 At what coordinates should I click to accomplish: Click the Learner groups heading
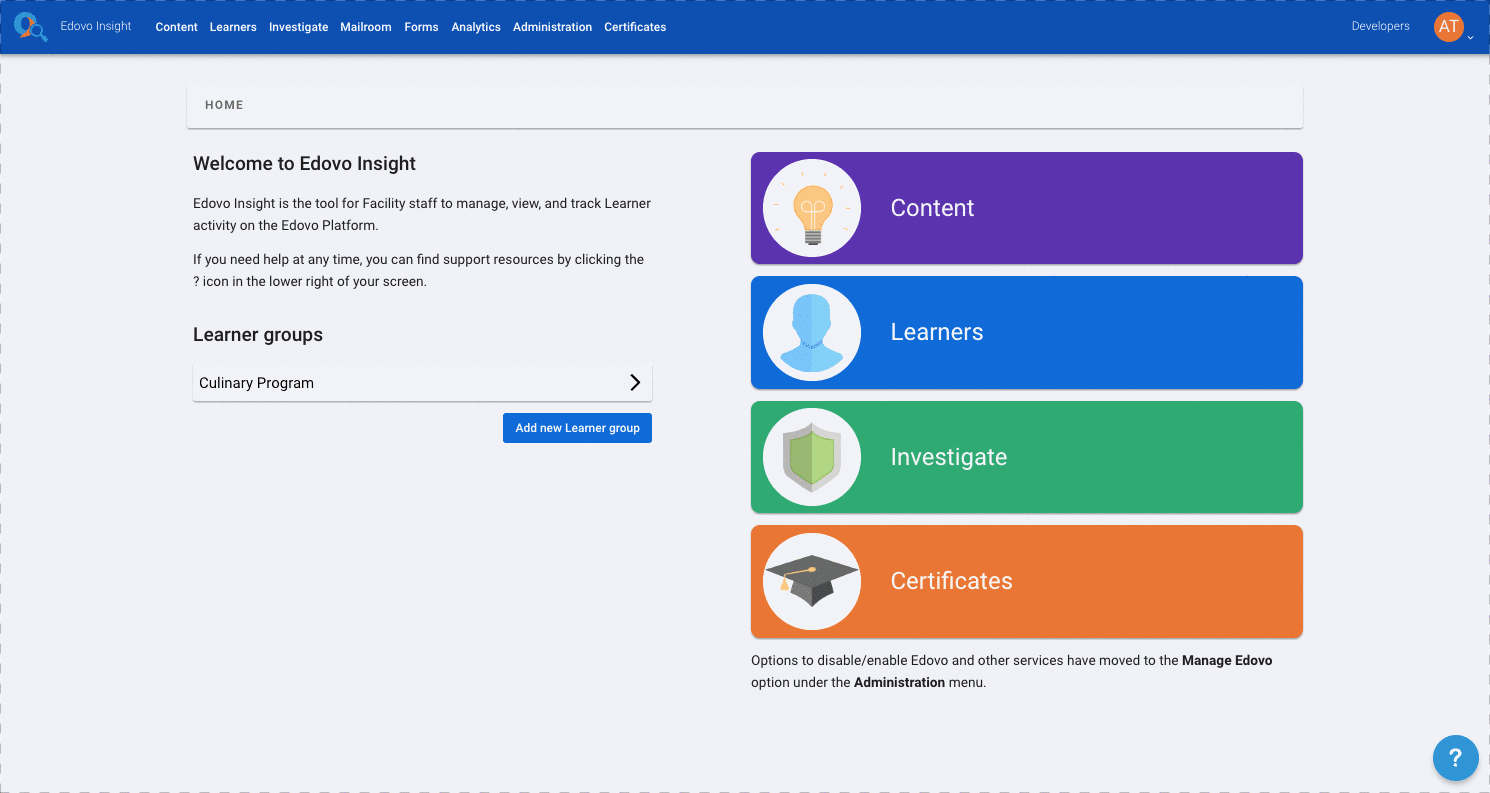coord(258,335)
